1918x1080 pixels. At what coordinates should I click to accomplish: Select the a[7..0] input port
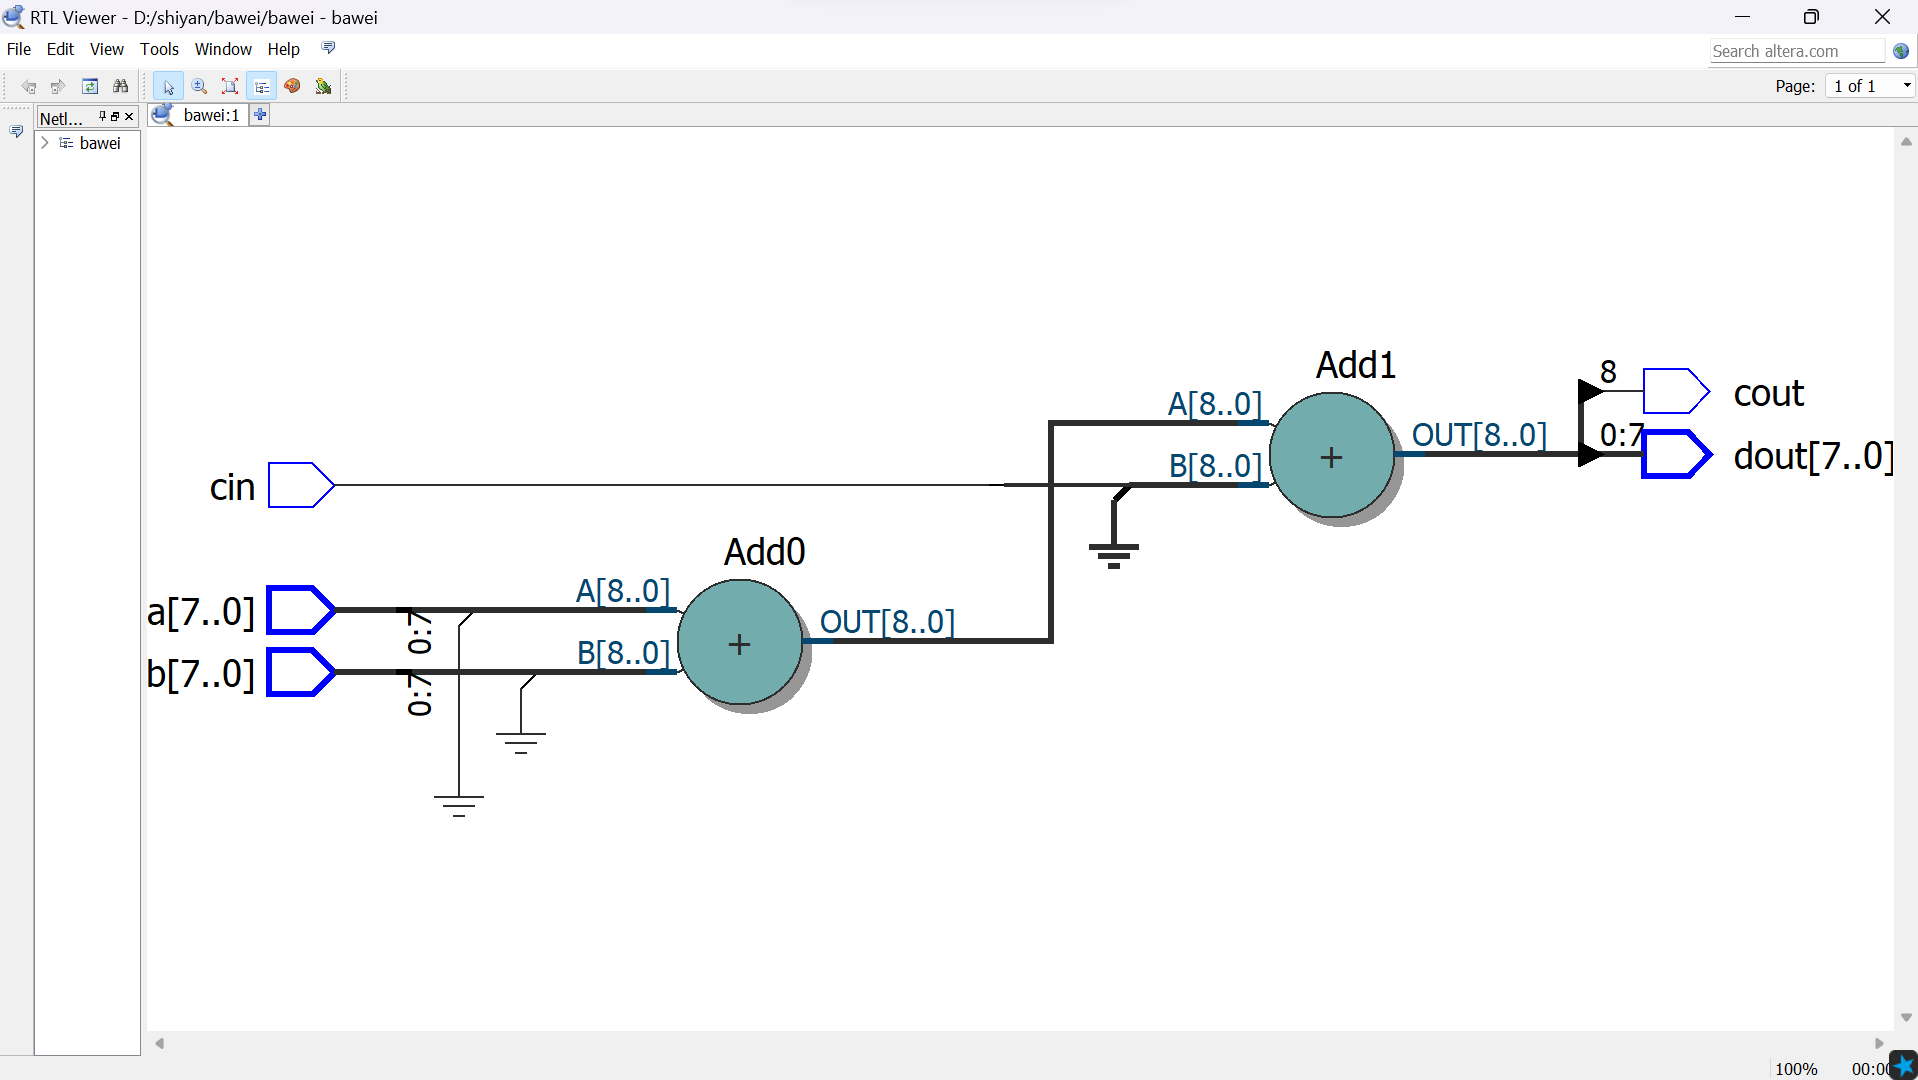pyautogui.click(x=301, y=610)
